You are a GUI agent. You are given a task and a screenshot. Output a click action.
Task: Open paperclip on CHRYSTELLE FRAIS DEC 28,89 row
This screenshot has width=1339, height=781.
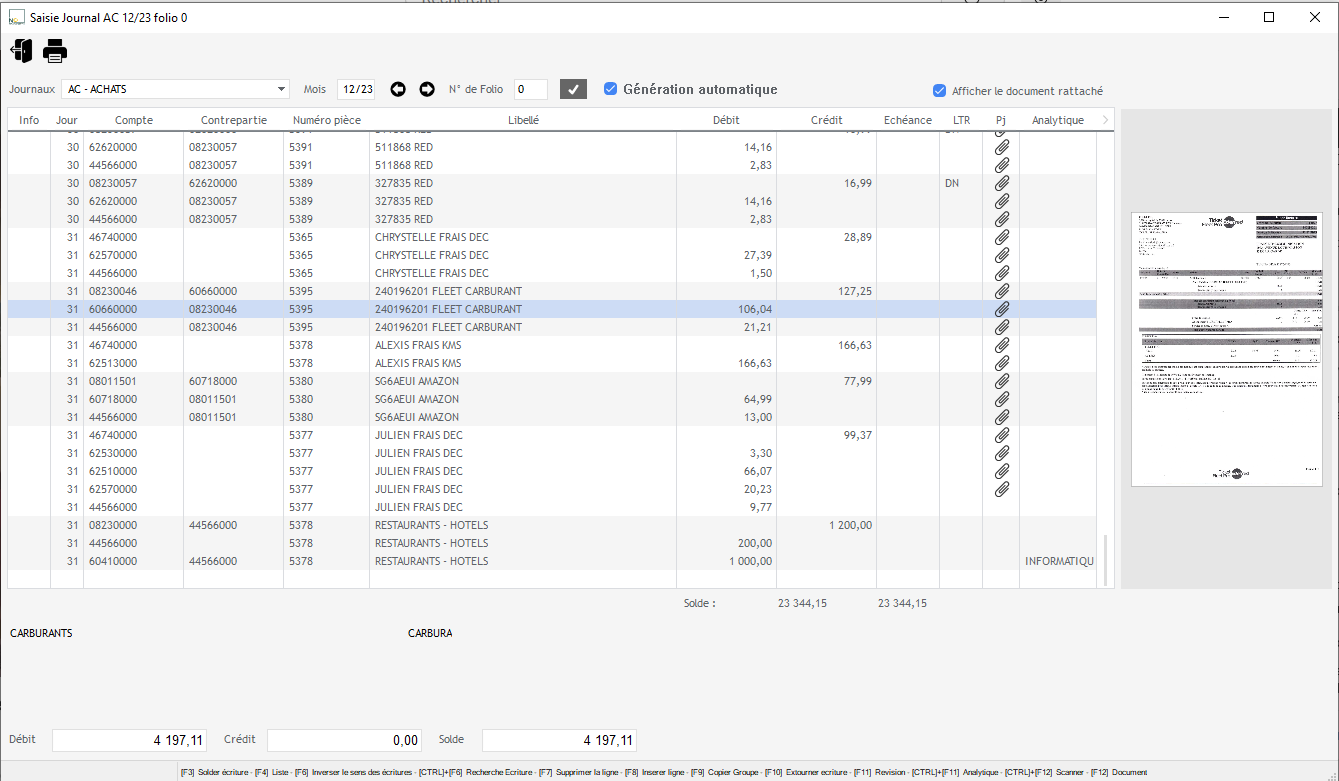[x=1002, y=237]
